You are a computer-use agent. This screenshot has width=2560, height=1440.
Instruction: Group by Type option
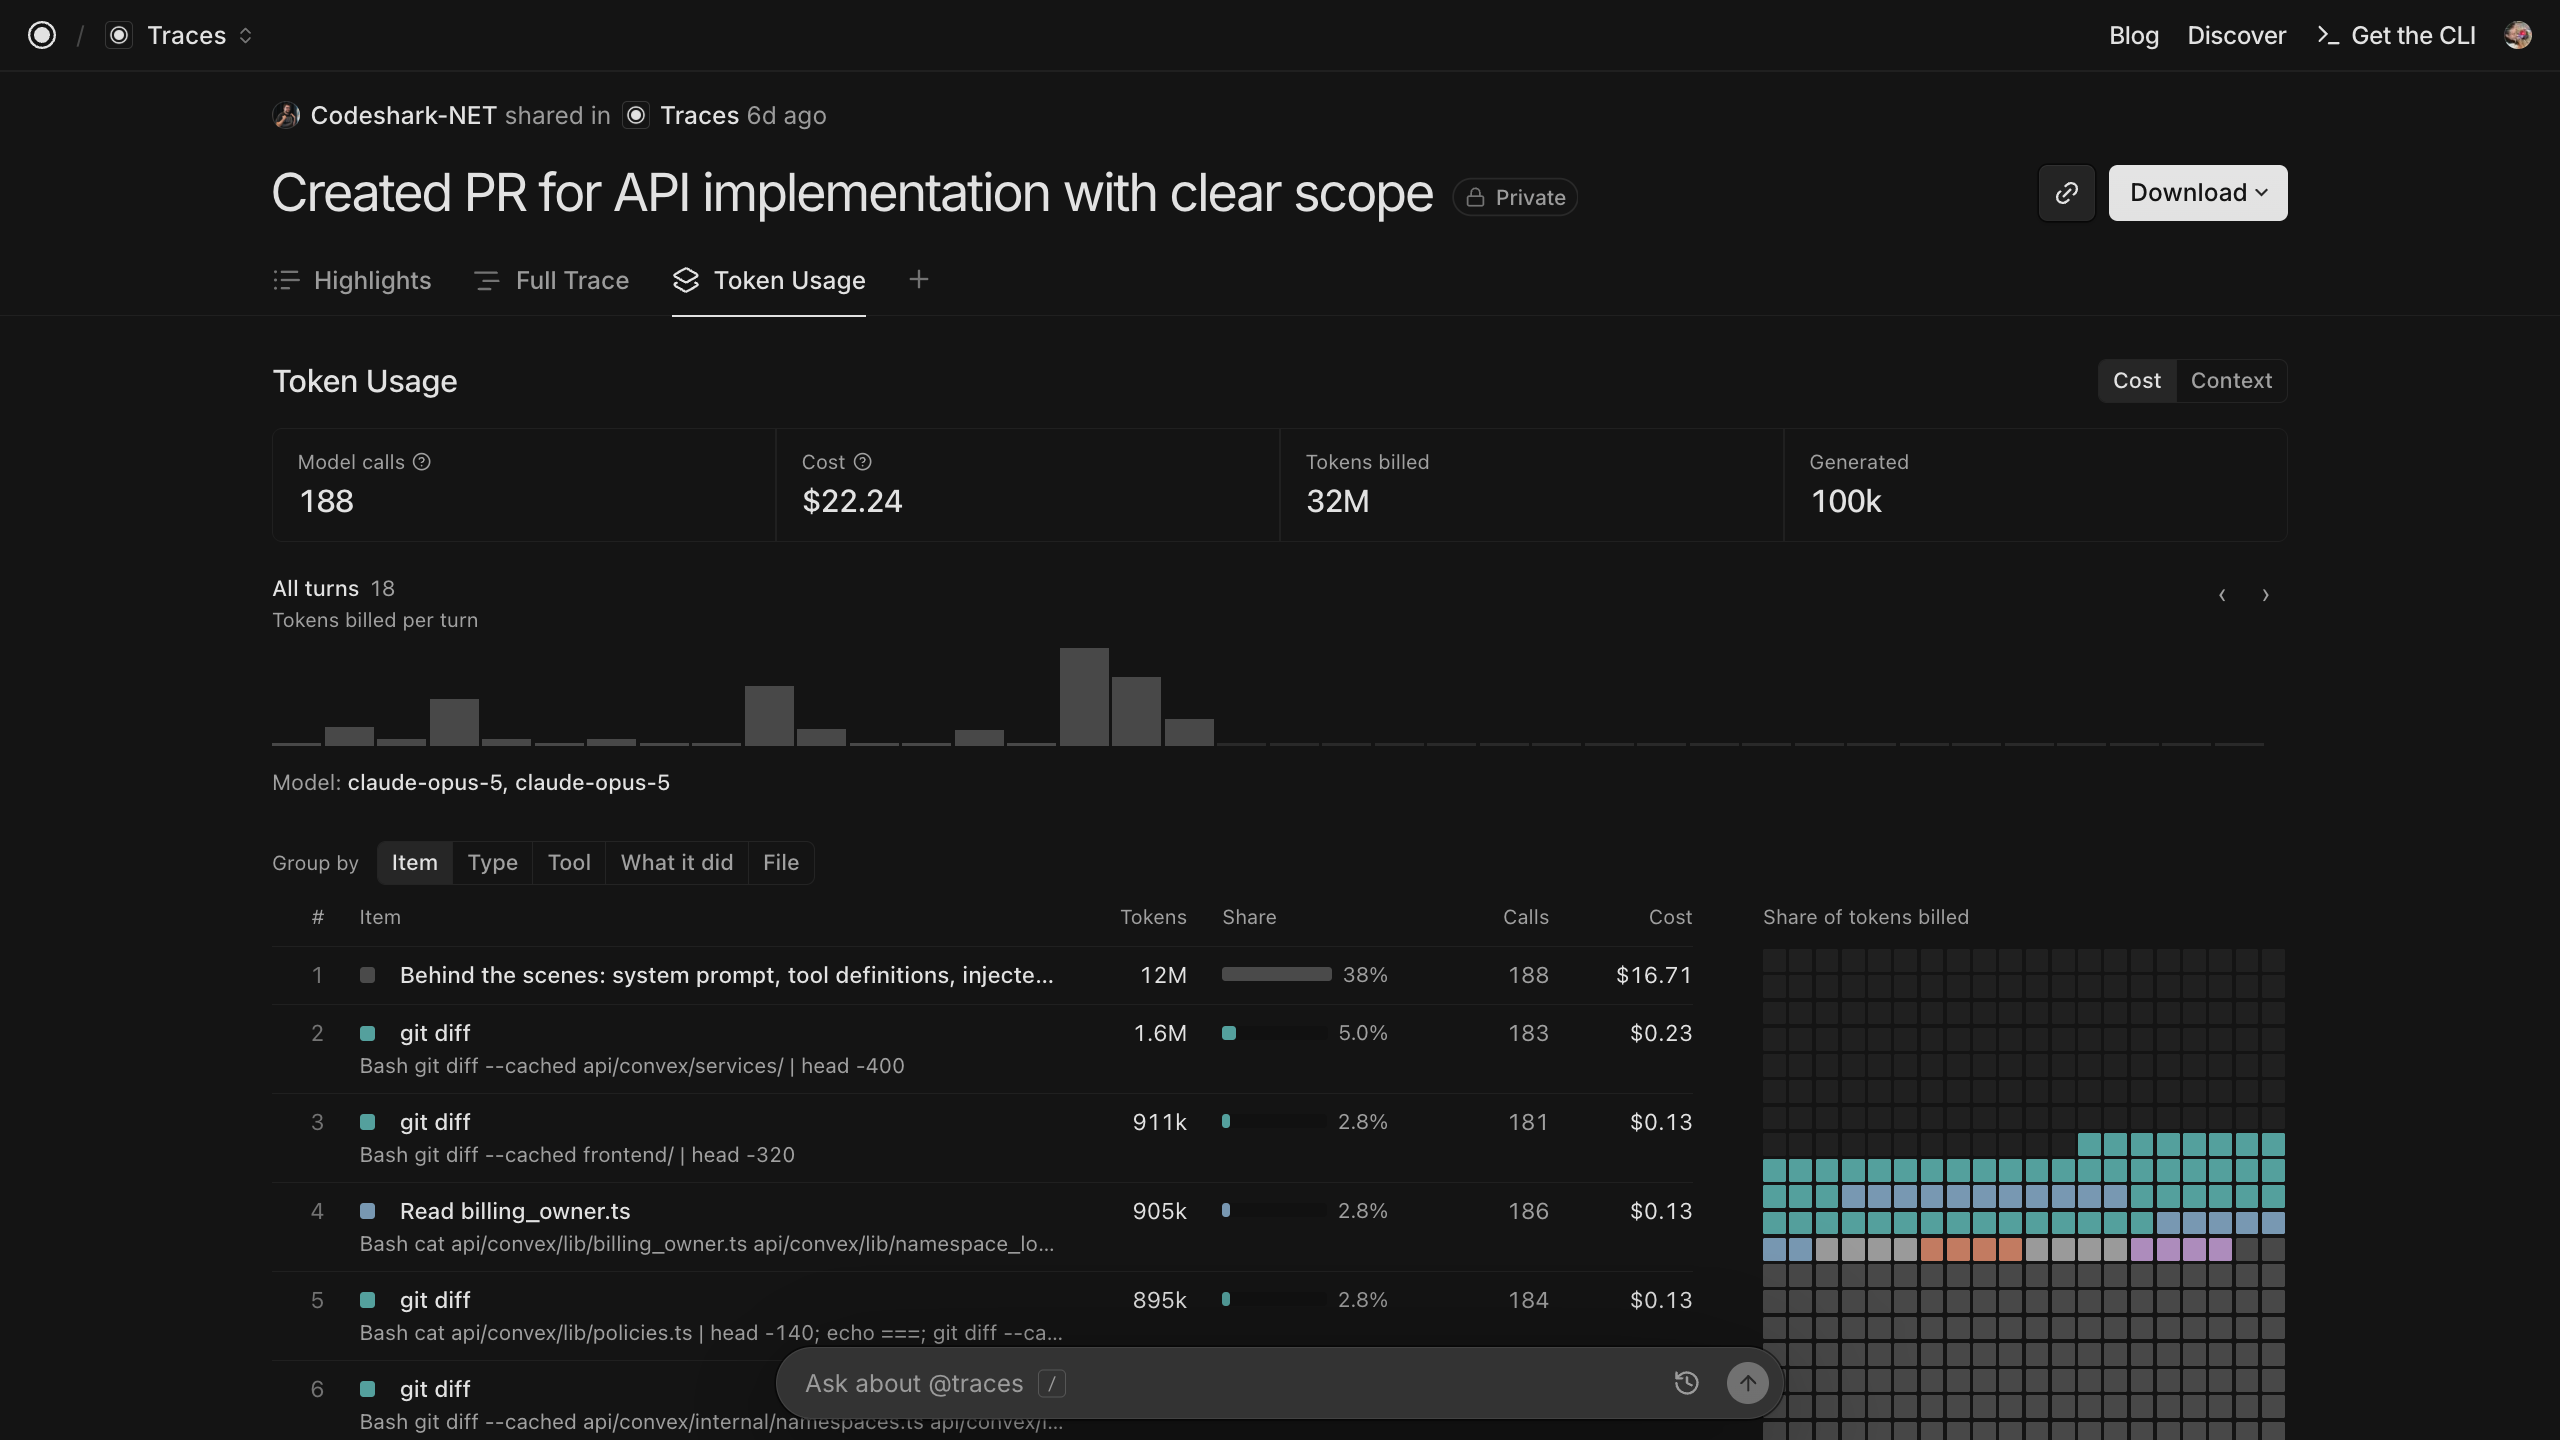coord(493,863)
